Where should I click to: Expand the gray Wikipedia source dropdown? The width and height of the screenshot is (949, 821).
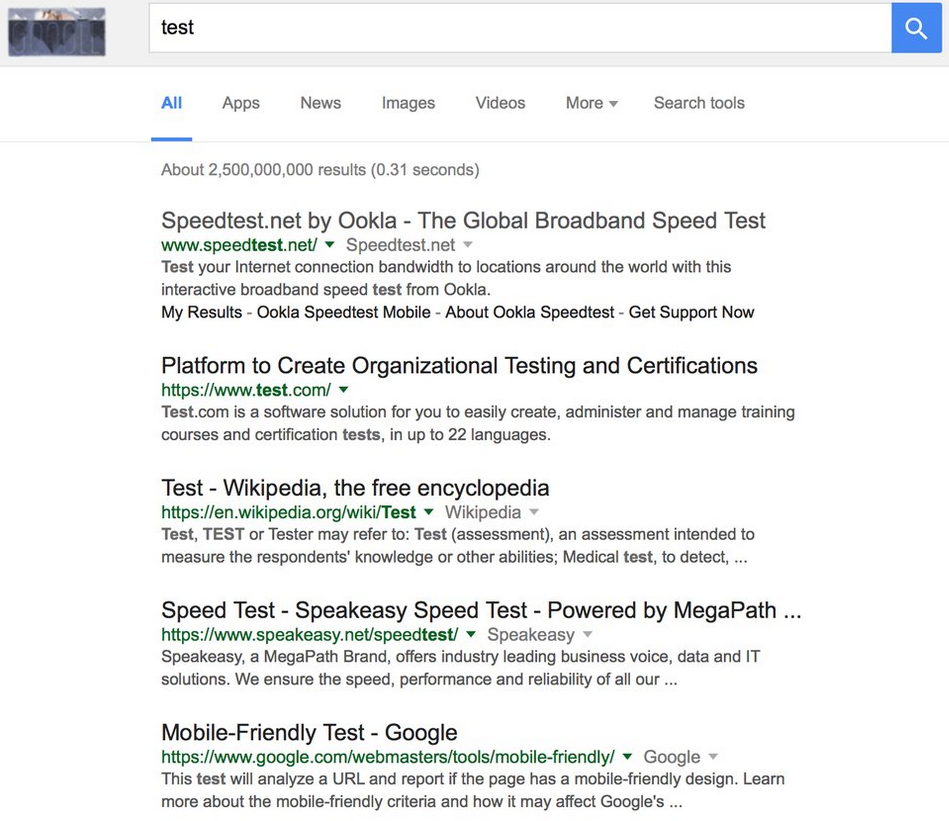[x=534, y=513]
